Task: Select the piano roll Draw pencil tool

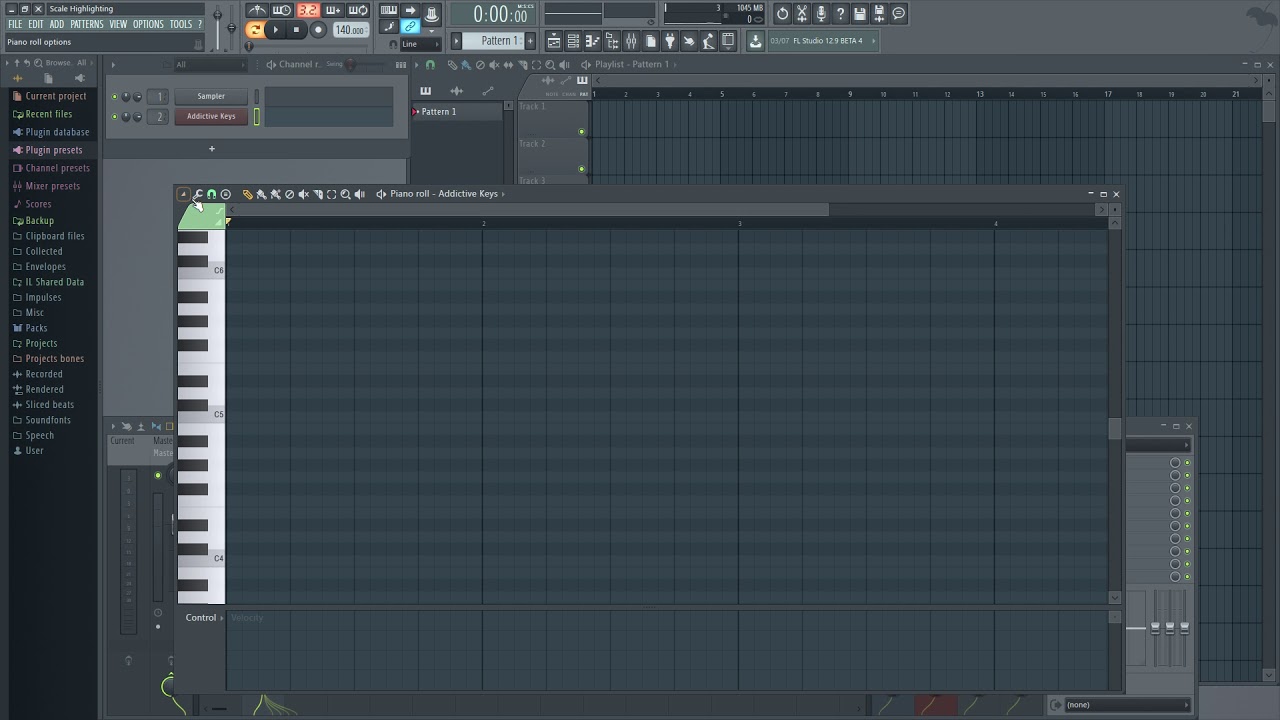Action: pos(248,194)
